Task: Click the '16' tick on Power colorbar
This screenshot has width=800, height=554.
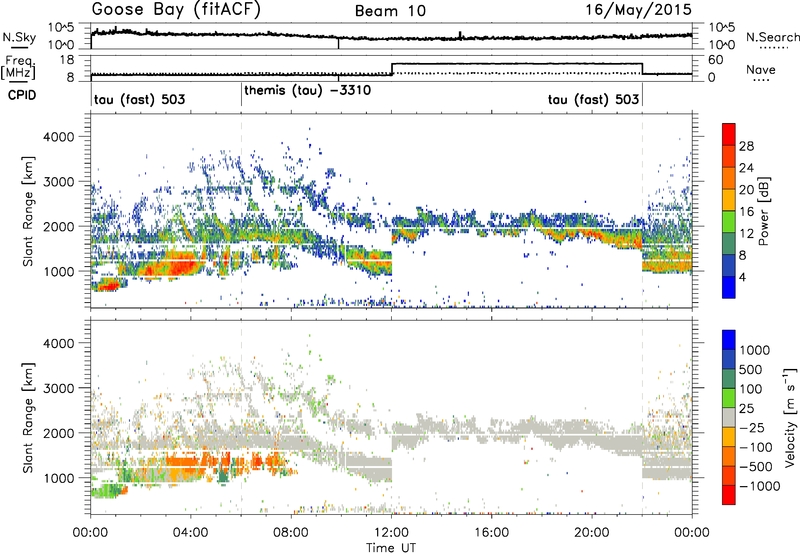Action: [746, 212]
